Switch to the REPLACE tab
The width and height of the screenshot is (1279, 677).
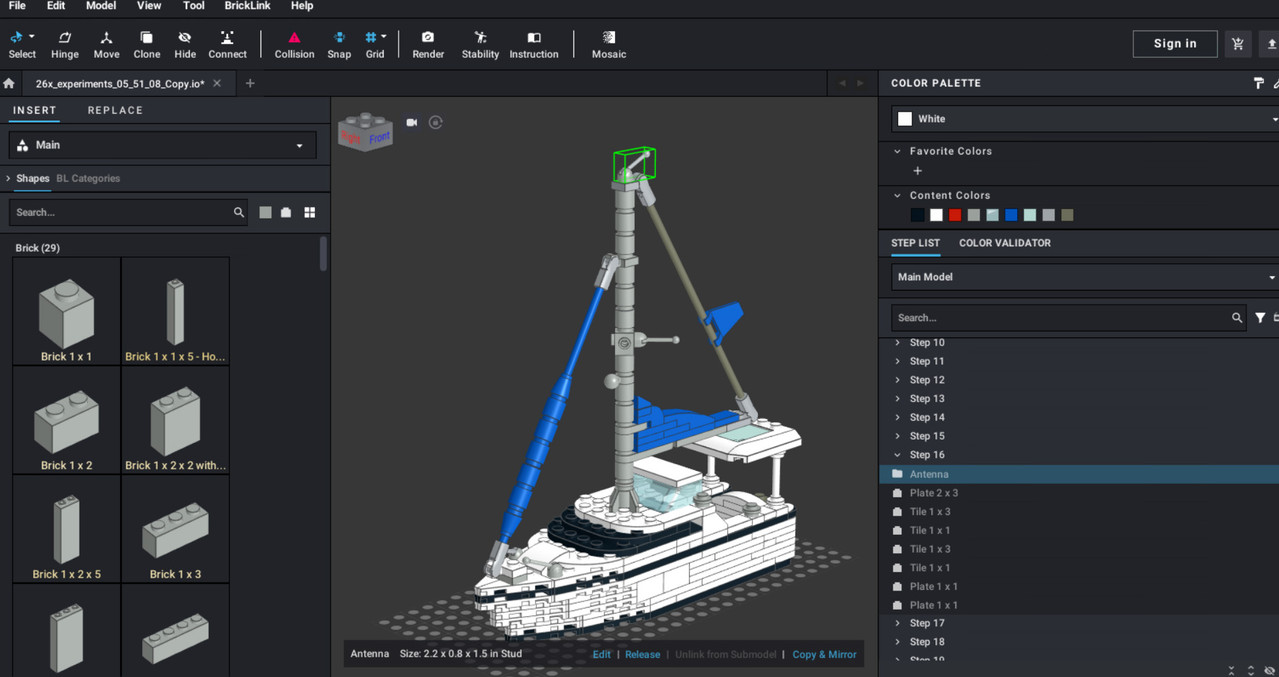tap(115, 110)
